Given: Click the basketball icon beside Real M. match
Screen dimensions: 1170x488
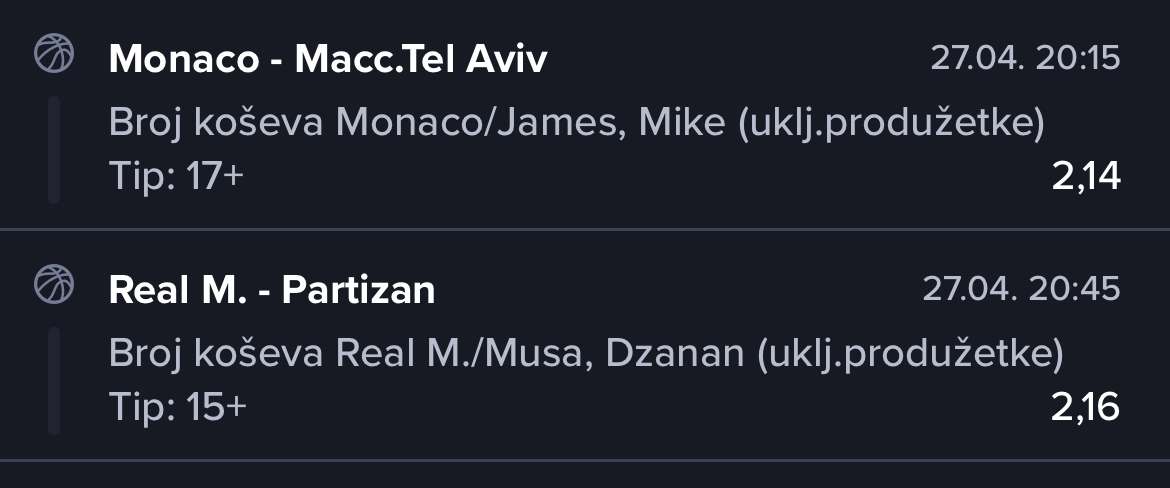Looking at the screenshot, I should (x=54, y=284).
